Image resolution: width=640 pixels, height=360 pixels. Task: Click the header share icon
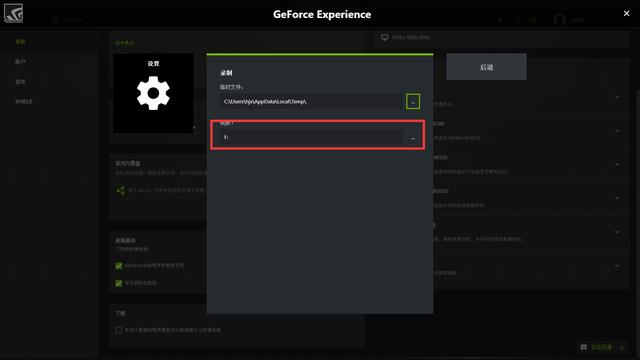517,20
